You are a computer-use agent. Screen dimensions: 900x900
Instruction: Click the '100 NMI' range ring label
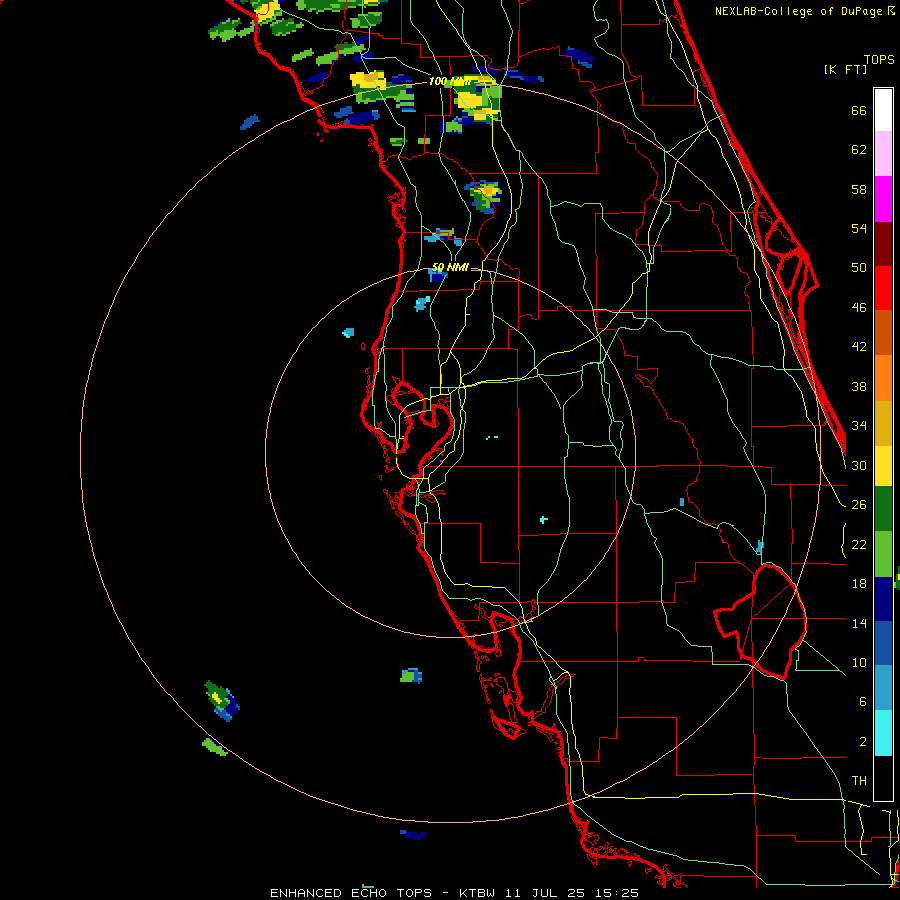pyautogui.click(x=449, y=82)
